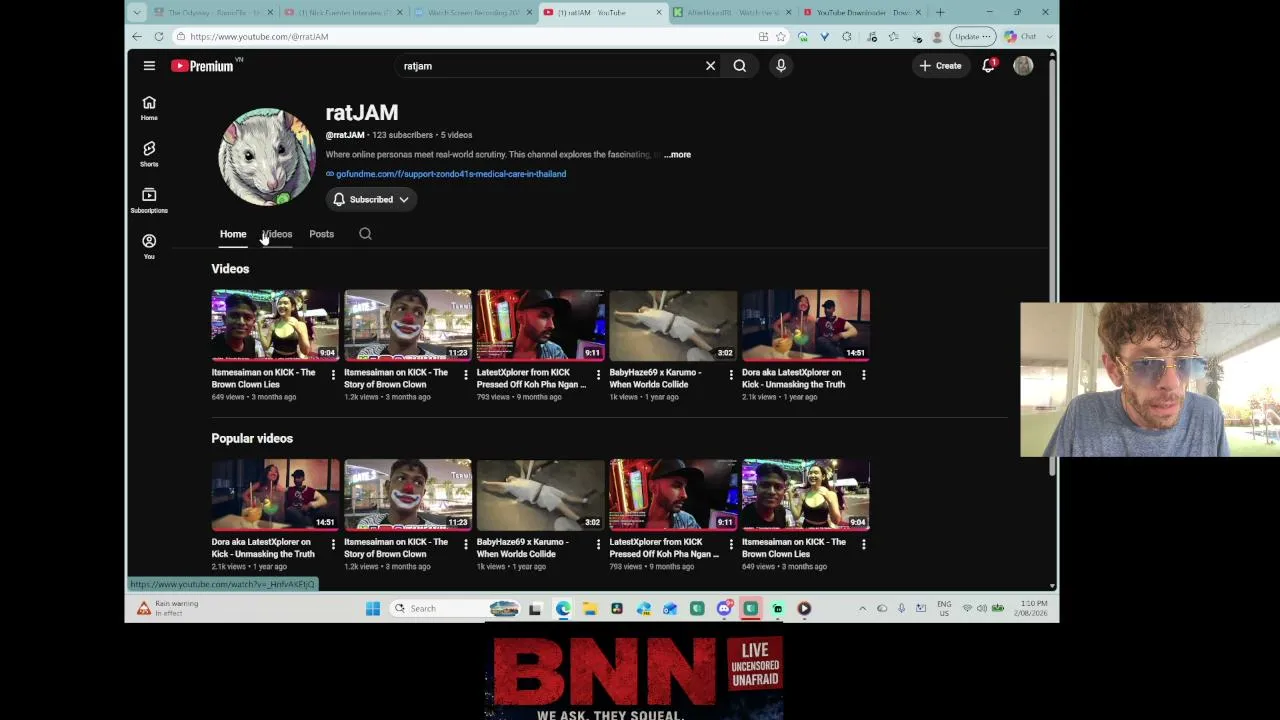Show hidden system tray icons chevron
The height and width of the screenshot is (720, 1280).
coord(862,608)
